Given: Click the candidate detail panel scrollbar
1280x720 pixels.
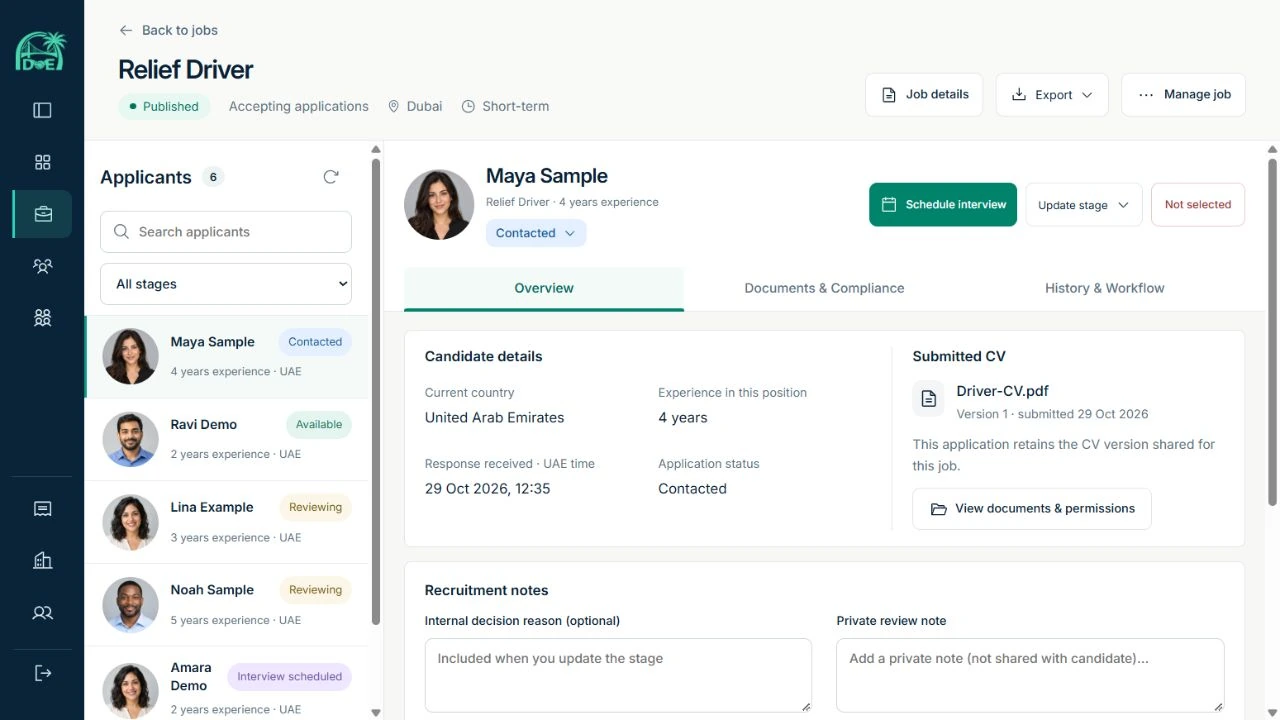Looking at the screenshot, I should click(x=1272, y=330).
